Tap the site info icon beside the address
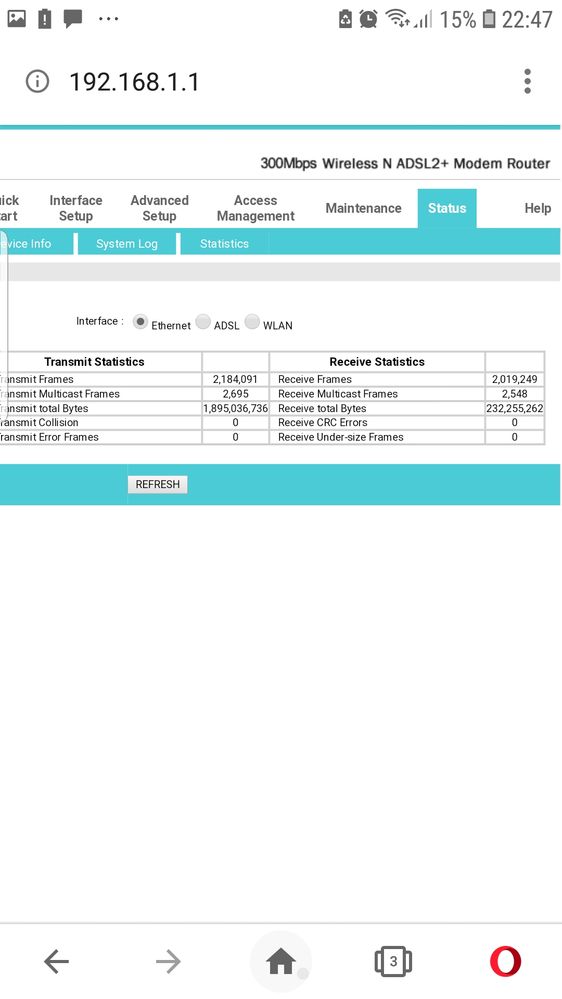The image size is (562, 999). point(37,82)
